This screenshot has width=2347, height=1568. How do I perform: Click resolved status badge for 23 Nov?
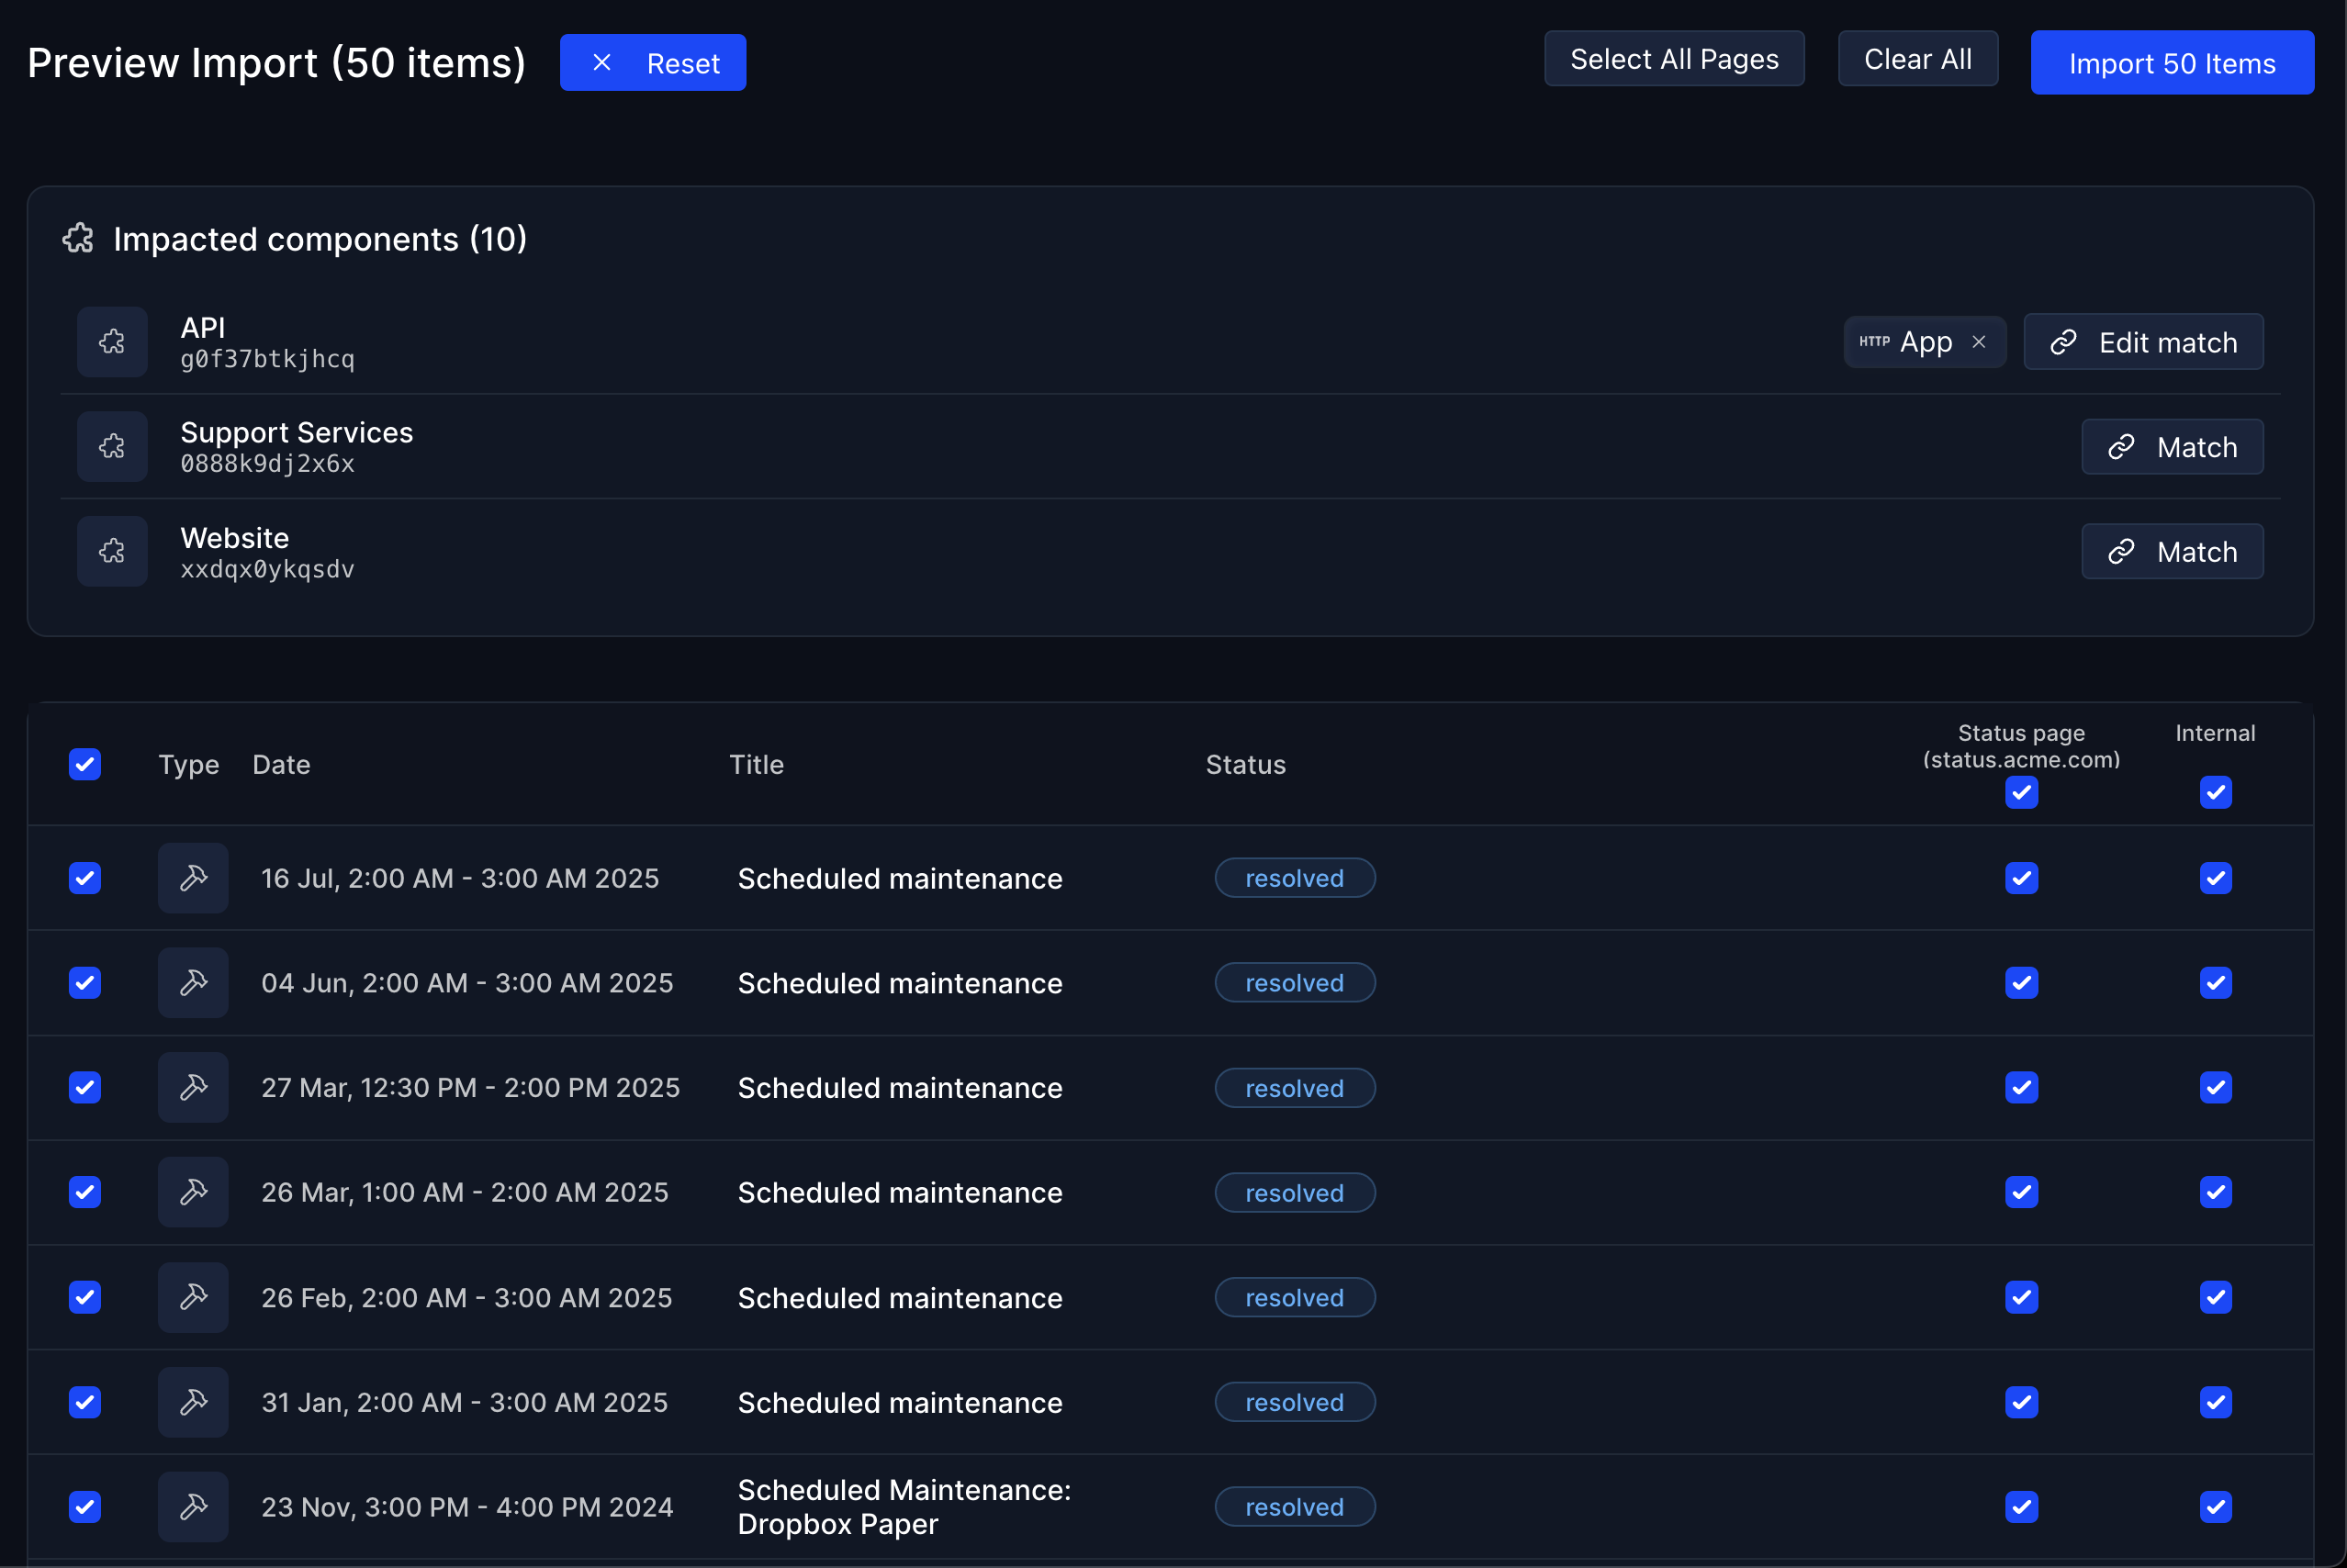(x=1294, y=1506)
